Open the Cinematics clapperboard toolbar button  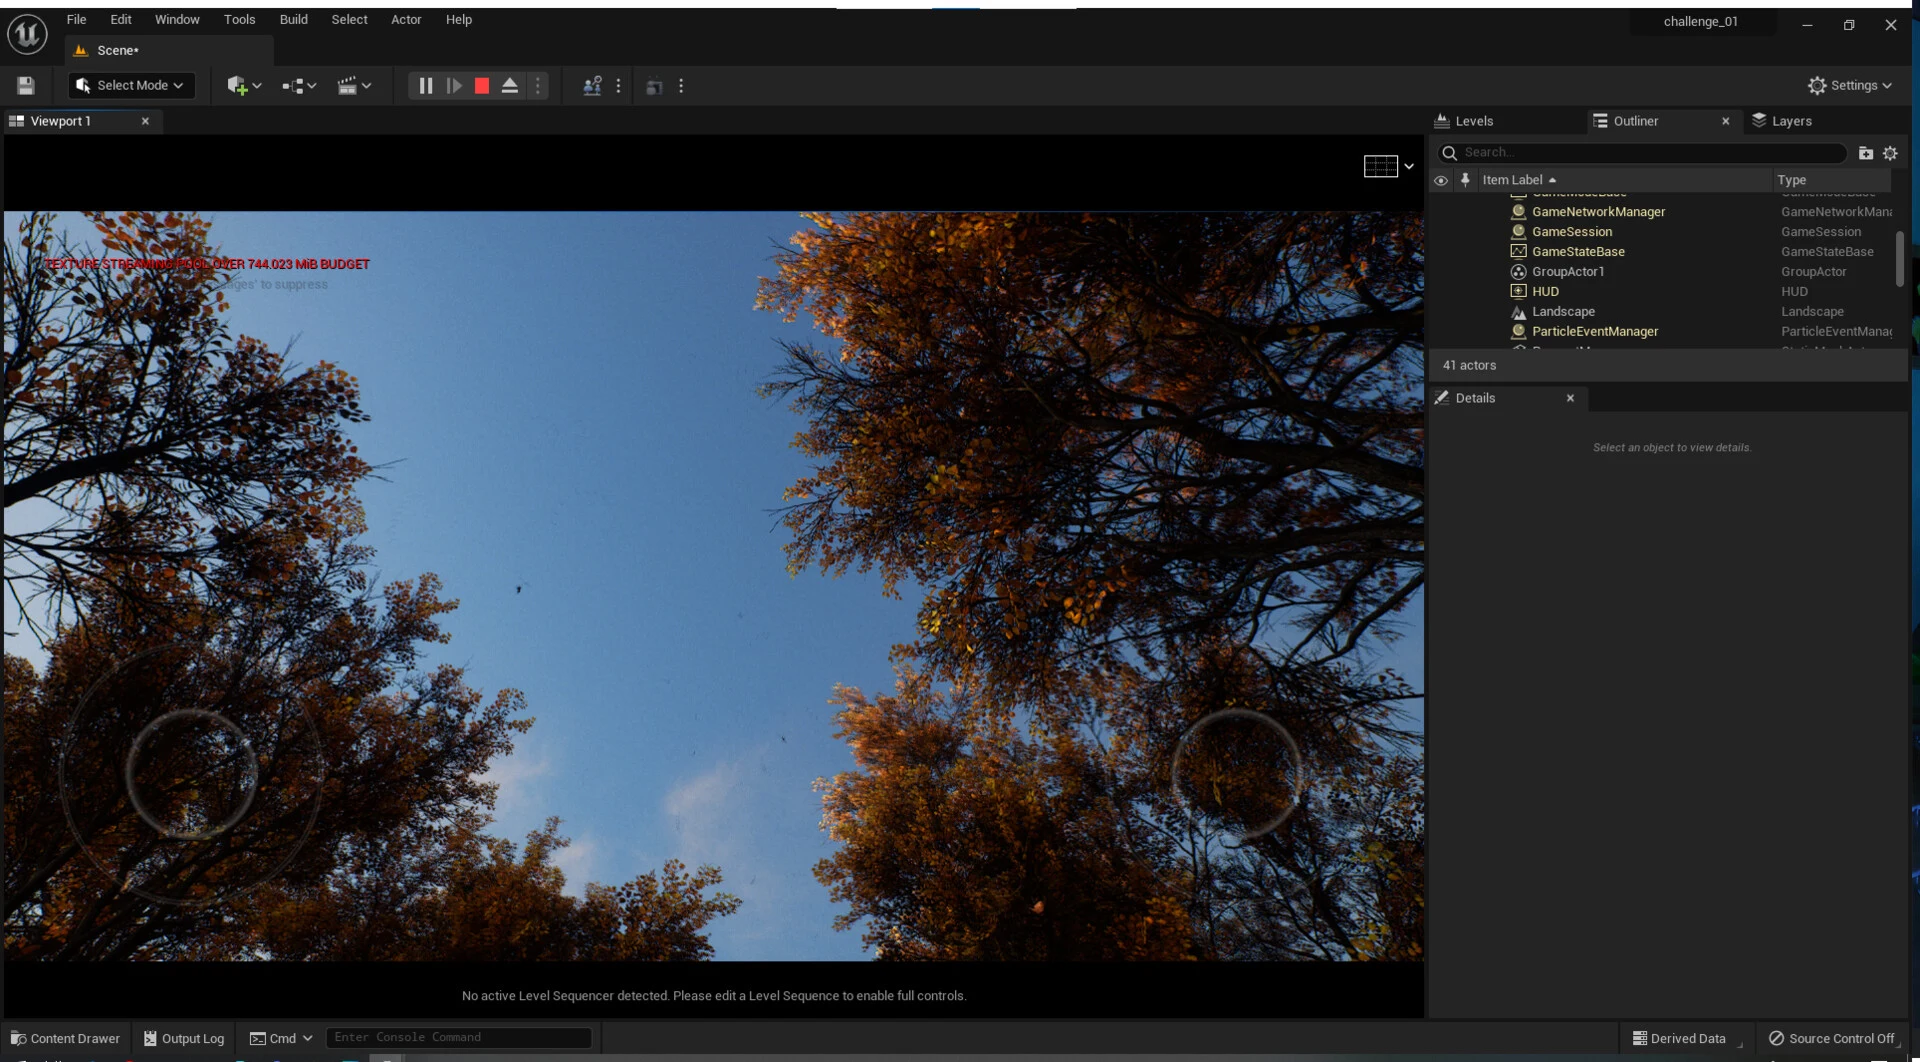click(x=353, y=86)
